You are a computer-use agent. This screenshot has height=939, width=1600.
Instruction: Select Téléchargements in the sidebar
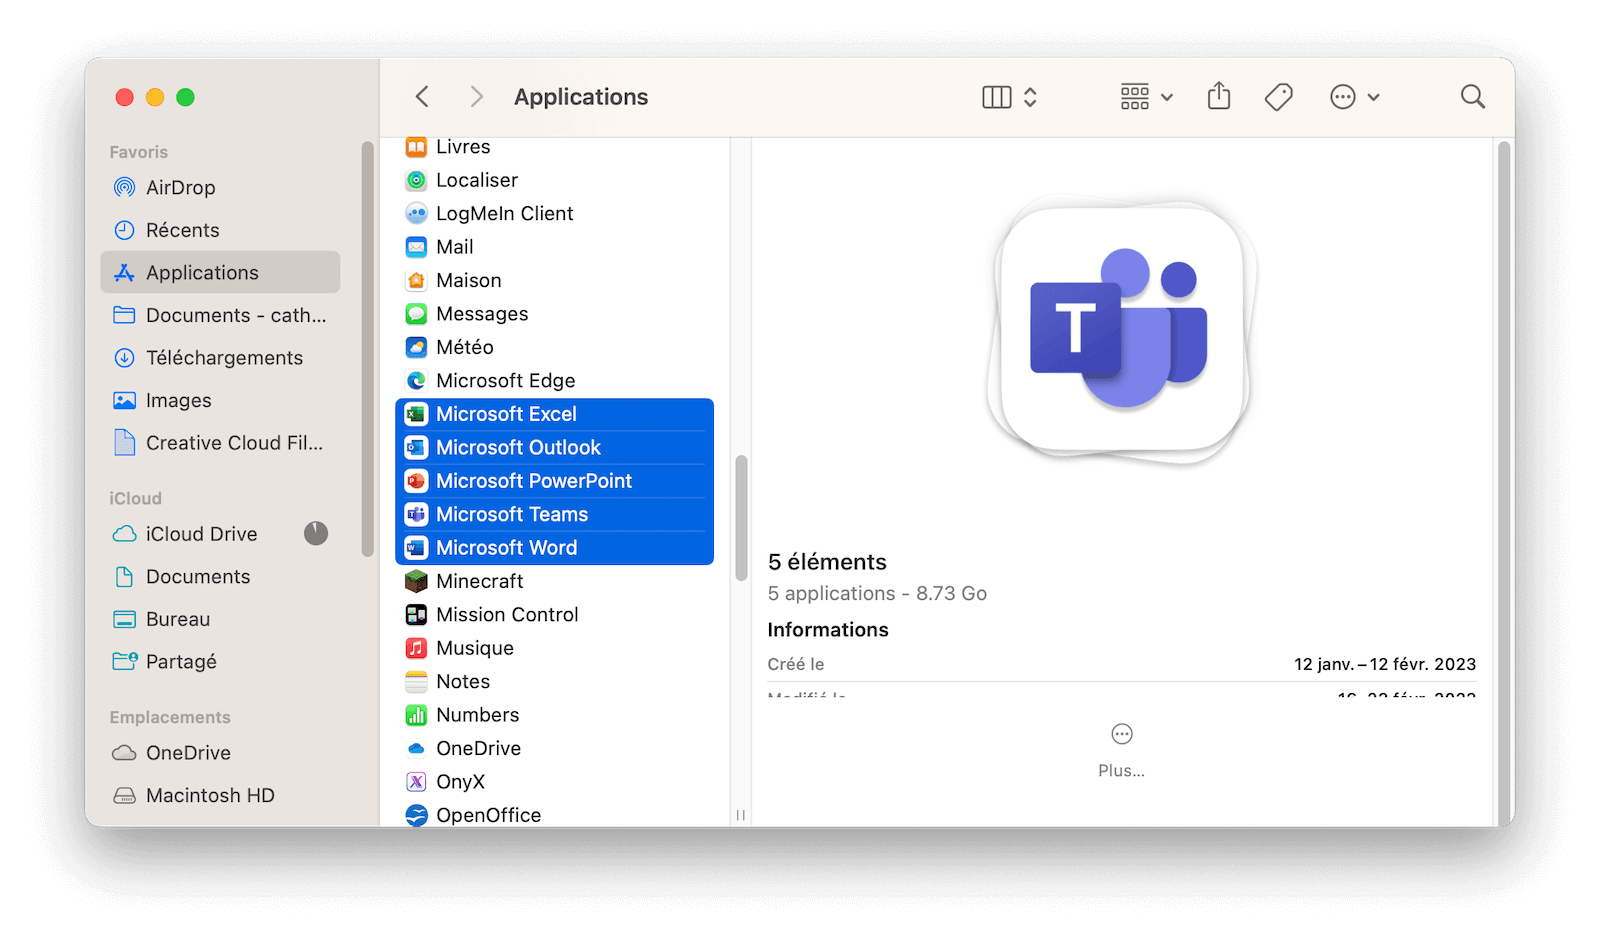224,358
